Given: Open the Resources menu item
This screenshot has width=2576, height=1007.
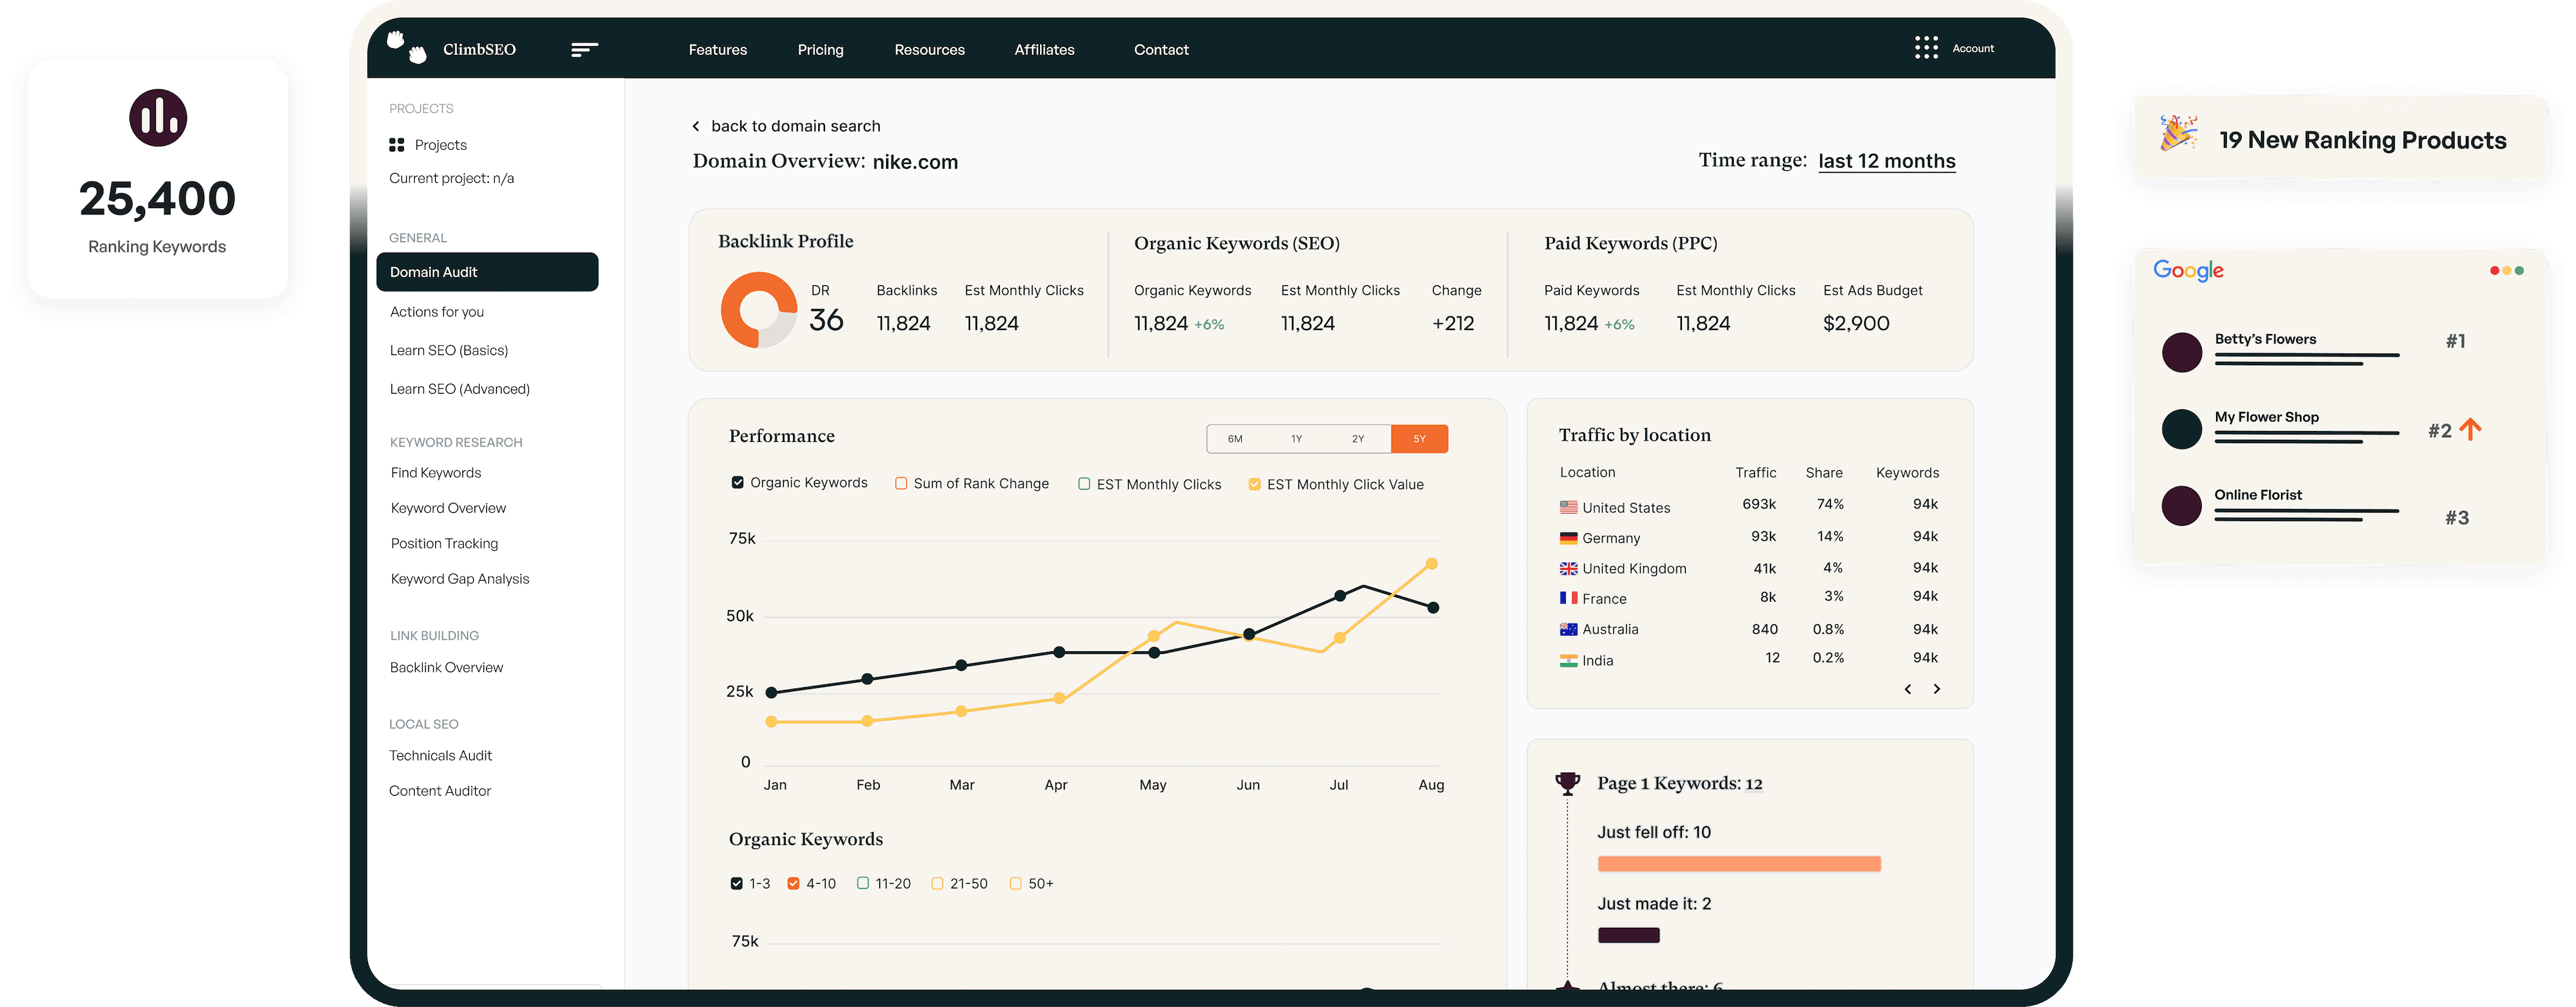Looking at the screenshot, I should 930,46.
